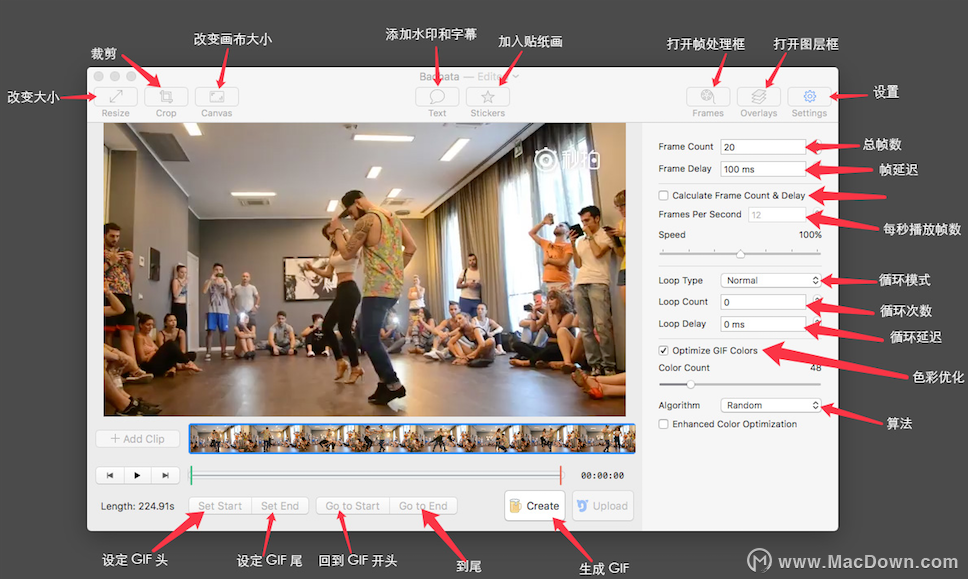
Task: Add a Text caption overlay
Action: [x=437, y=97]
